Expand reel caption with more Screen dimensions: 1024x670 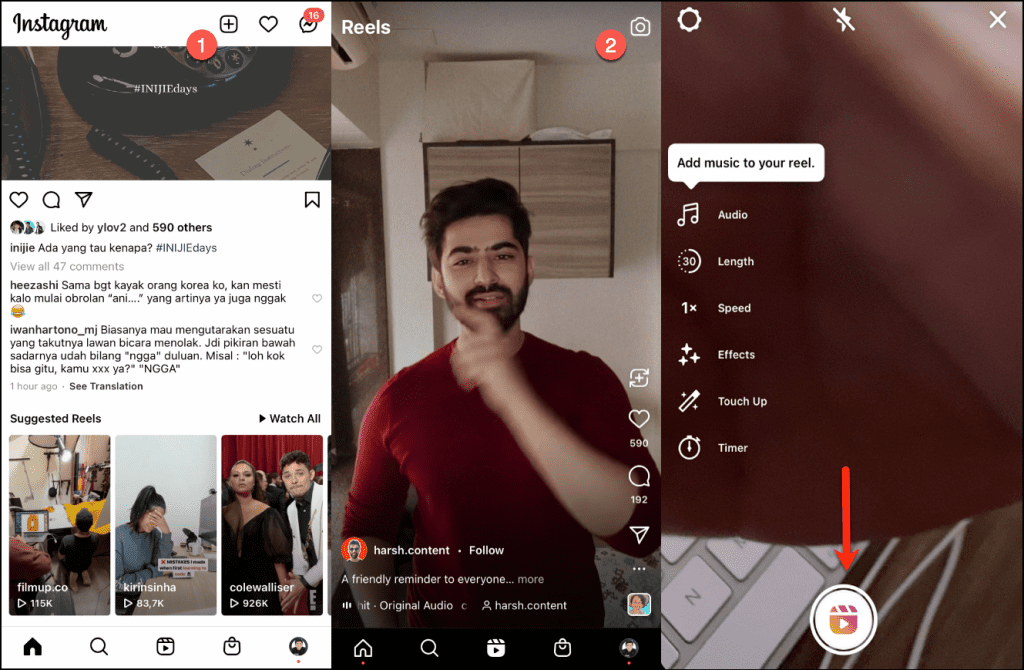click(x=531, y=579)
